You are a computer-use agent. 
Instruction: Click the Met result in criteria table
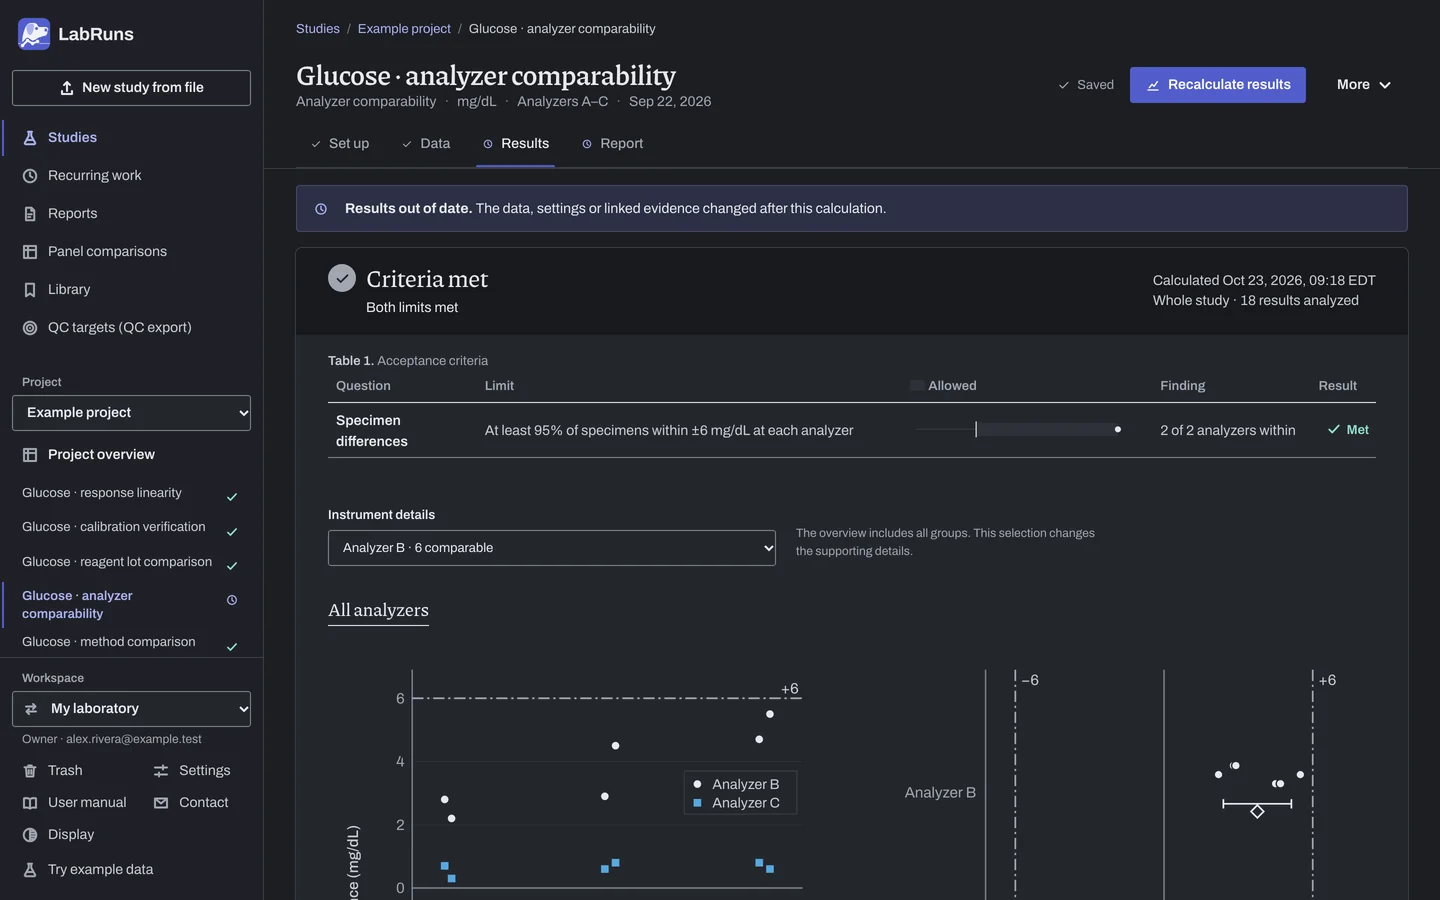pos(1348,430)
